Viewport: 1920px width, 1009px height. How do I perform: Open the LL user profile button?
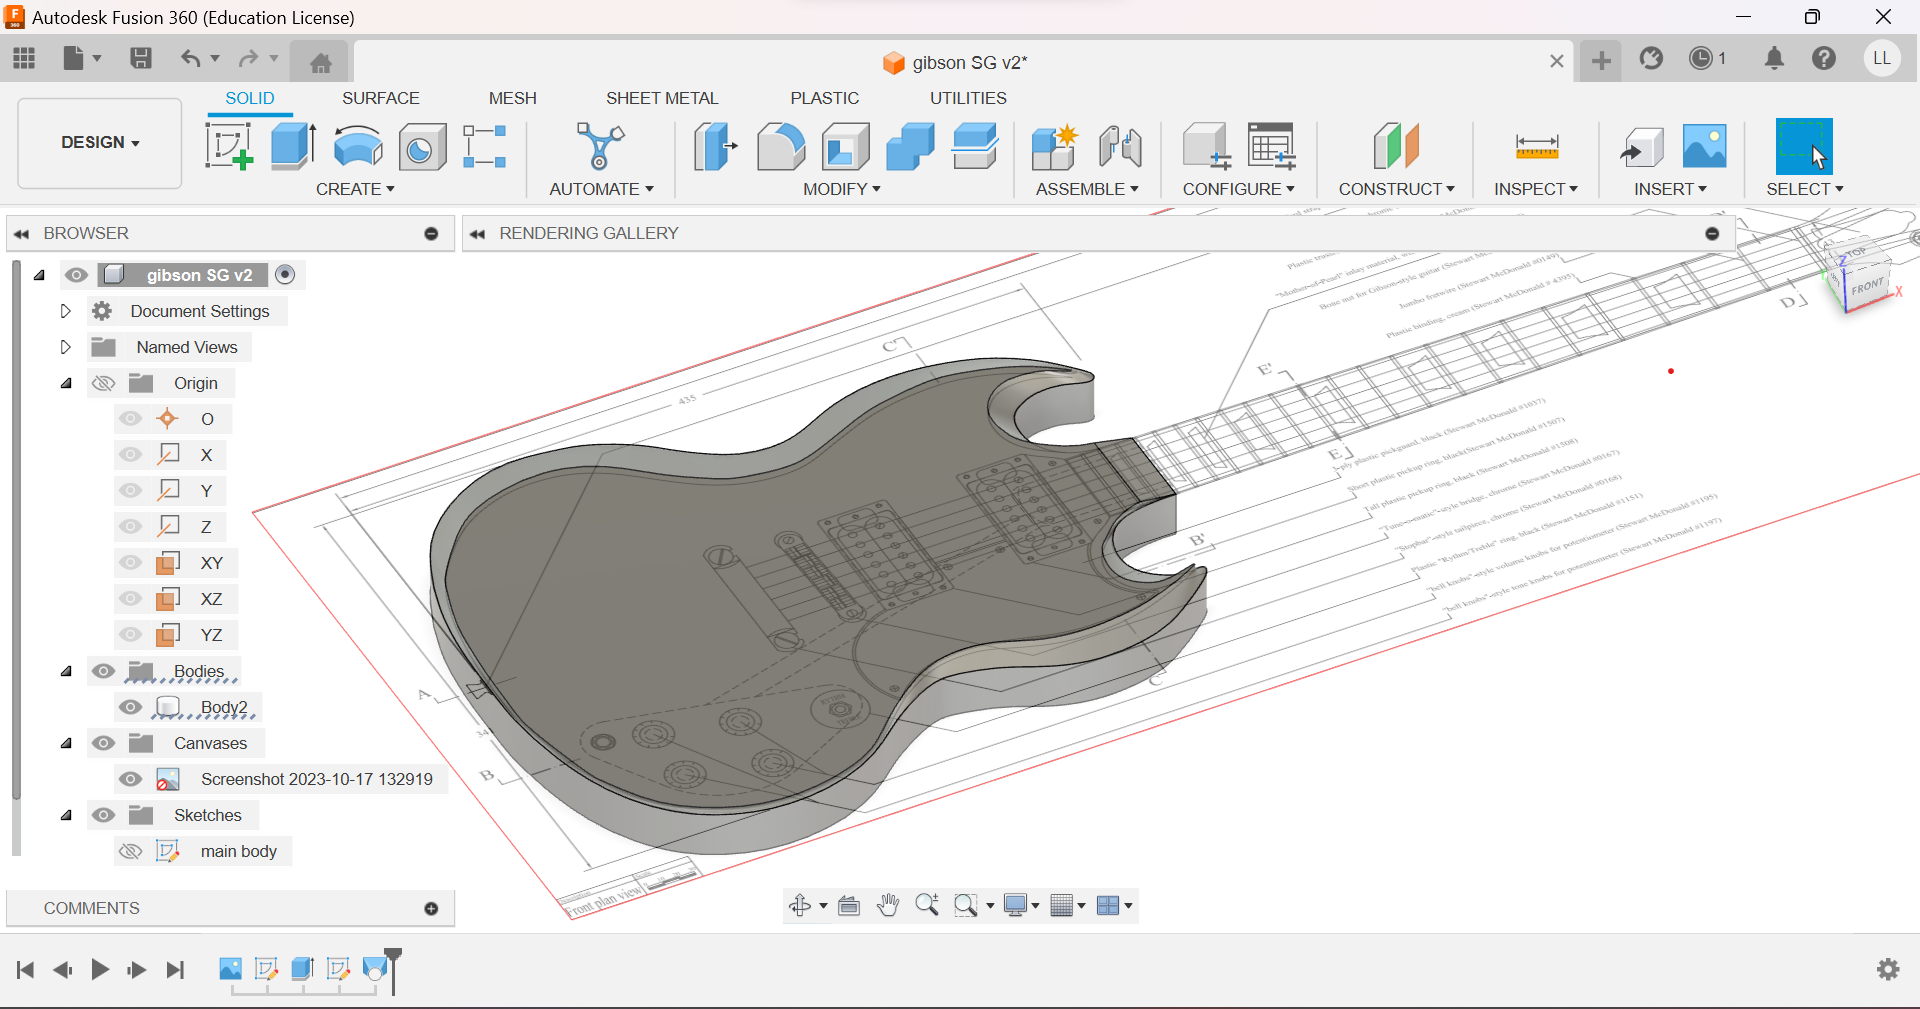[1882, 58]
